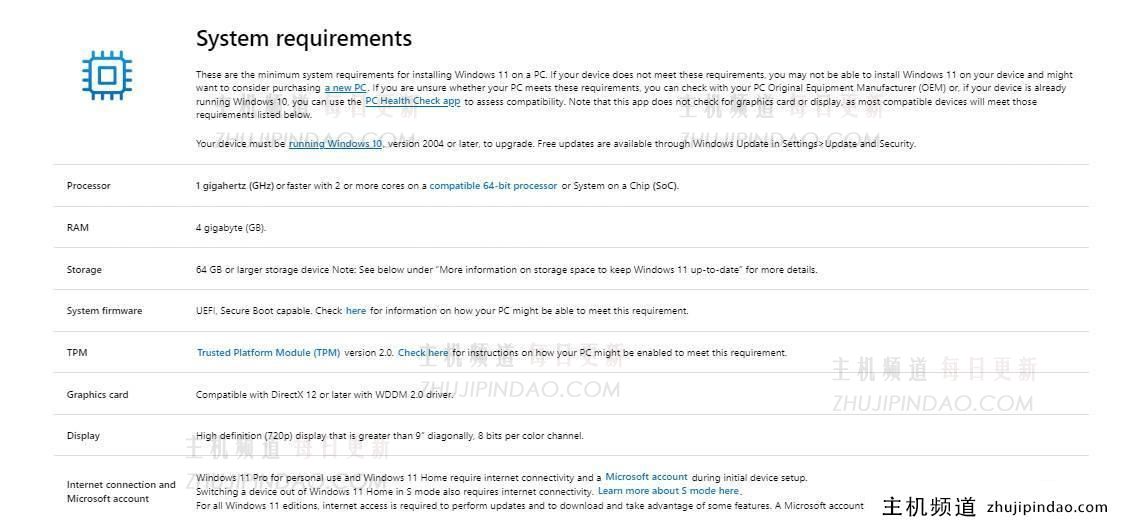This screenshot has width=1125, height=531.
Task: Click the "Check here" TPM instructions link
Action: [423, 353]
